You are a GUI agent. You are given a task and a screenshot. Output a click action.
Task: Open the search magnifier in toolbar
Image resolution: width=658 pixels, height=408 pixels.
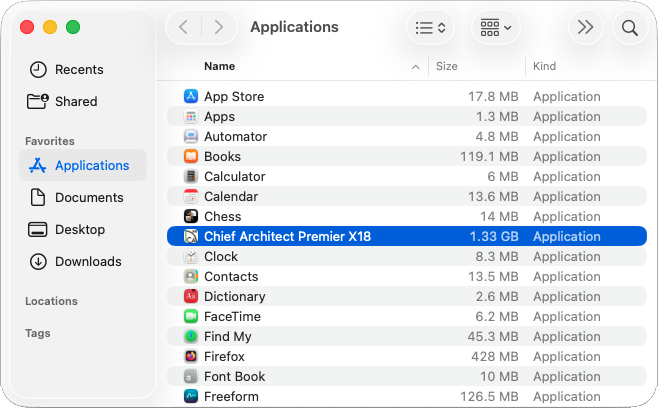pos(630,28)
